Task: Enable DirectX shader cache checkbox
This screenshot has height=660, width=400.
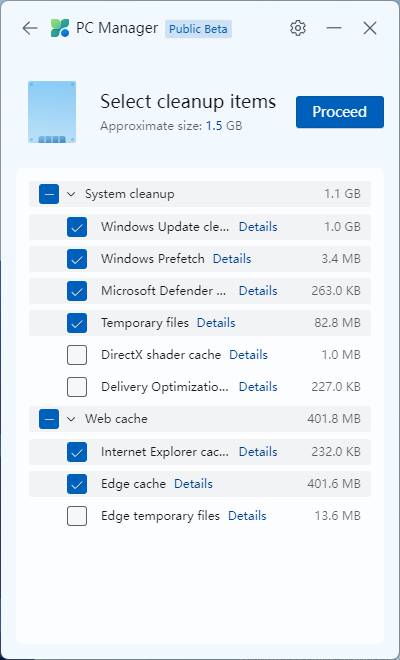Action: pos(77,355)
